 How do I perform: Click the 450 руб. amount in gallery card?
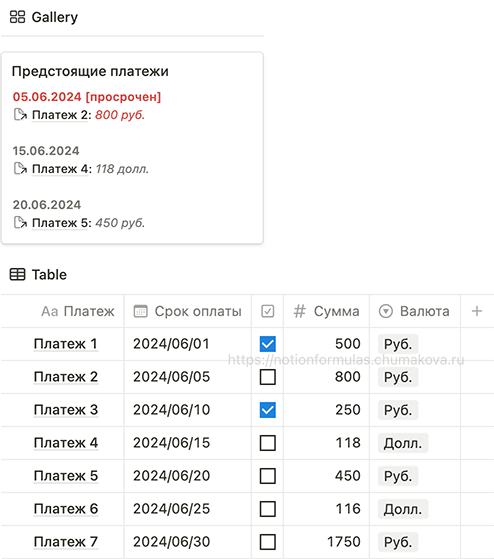[x=120, y=223]
